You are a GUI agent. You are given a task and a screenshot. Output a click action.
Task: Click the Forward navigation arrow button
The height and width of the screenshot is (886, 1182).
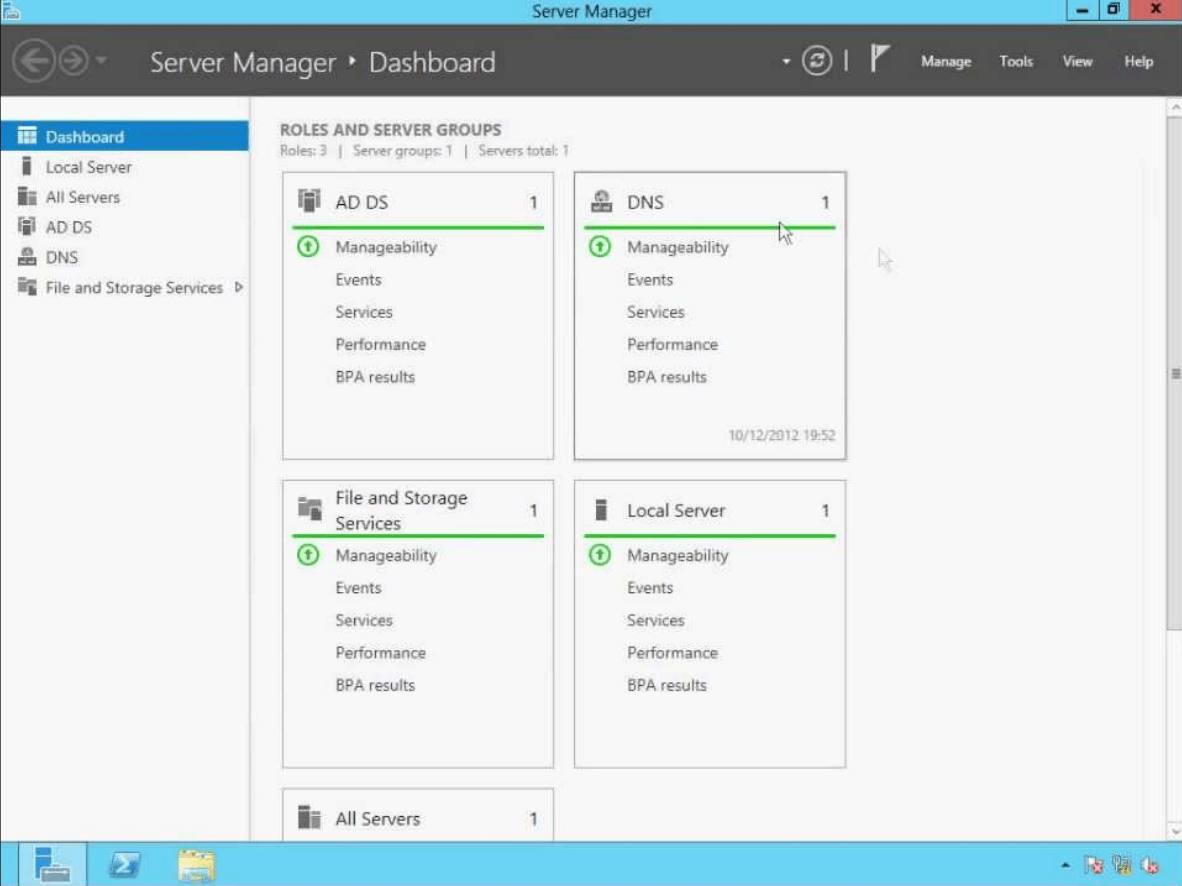[73, 61]
